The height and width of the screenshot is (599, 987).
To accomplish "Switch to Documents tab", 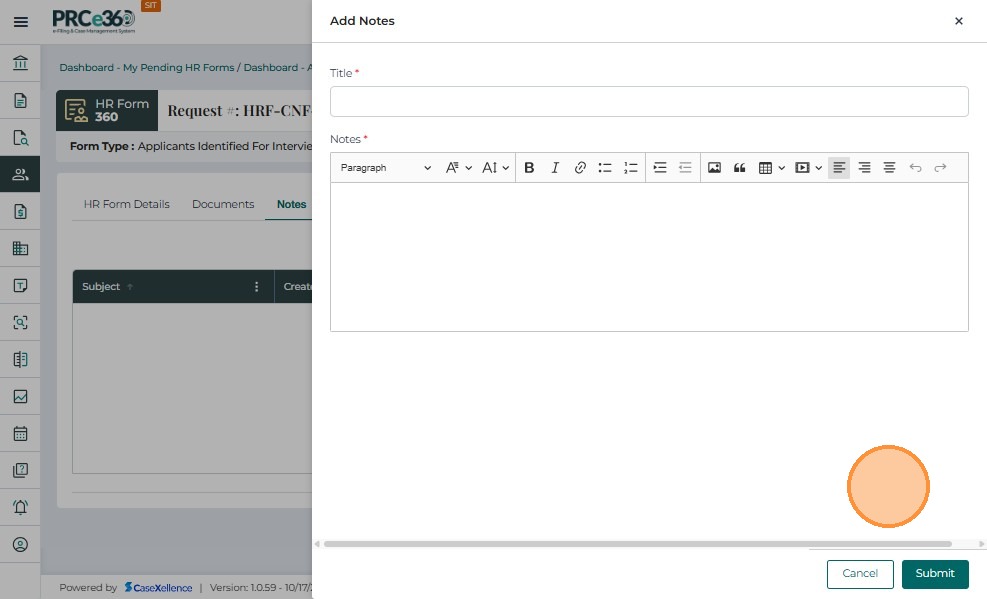I will click(x=223, y=204).
